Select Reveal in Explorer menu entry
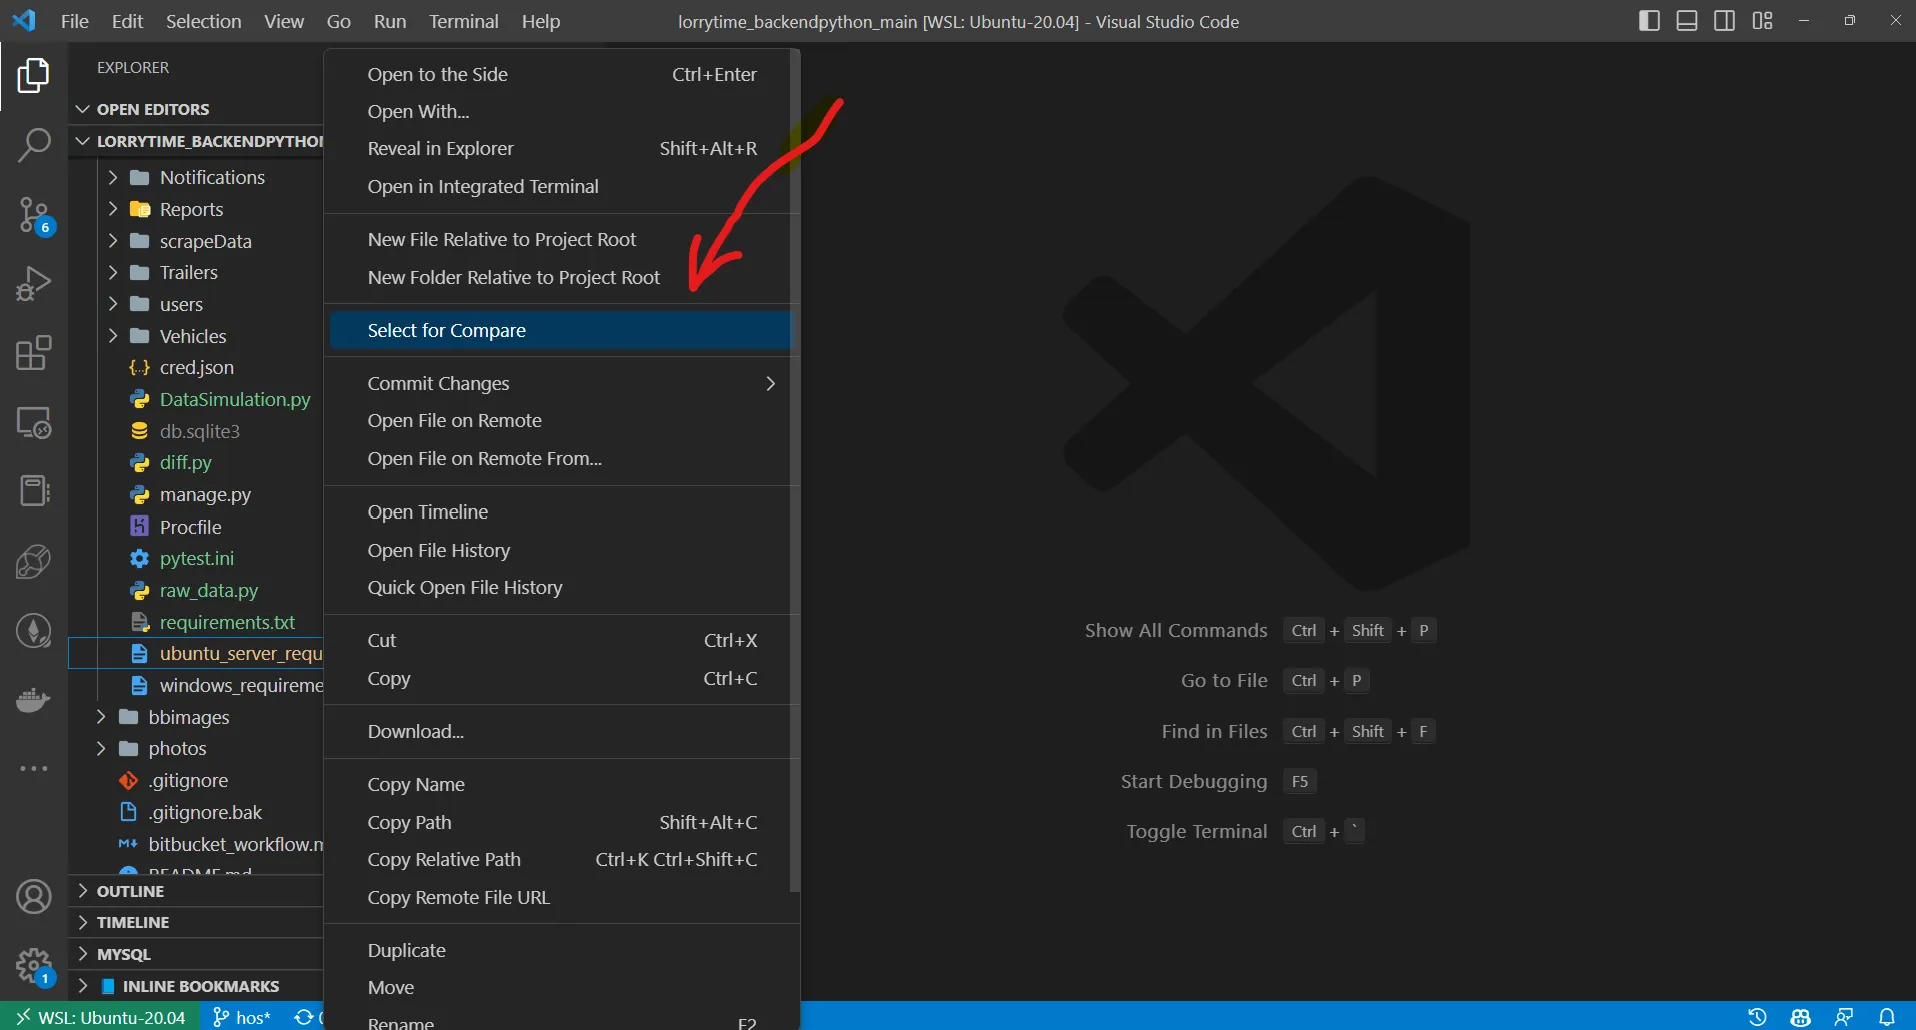Image resolution: width=1916 pixels, height=1030 pixels. point(560,149)
